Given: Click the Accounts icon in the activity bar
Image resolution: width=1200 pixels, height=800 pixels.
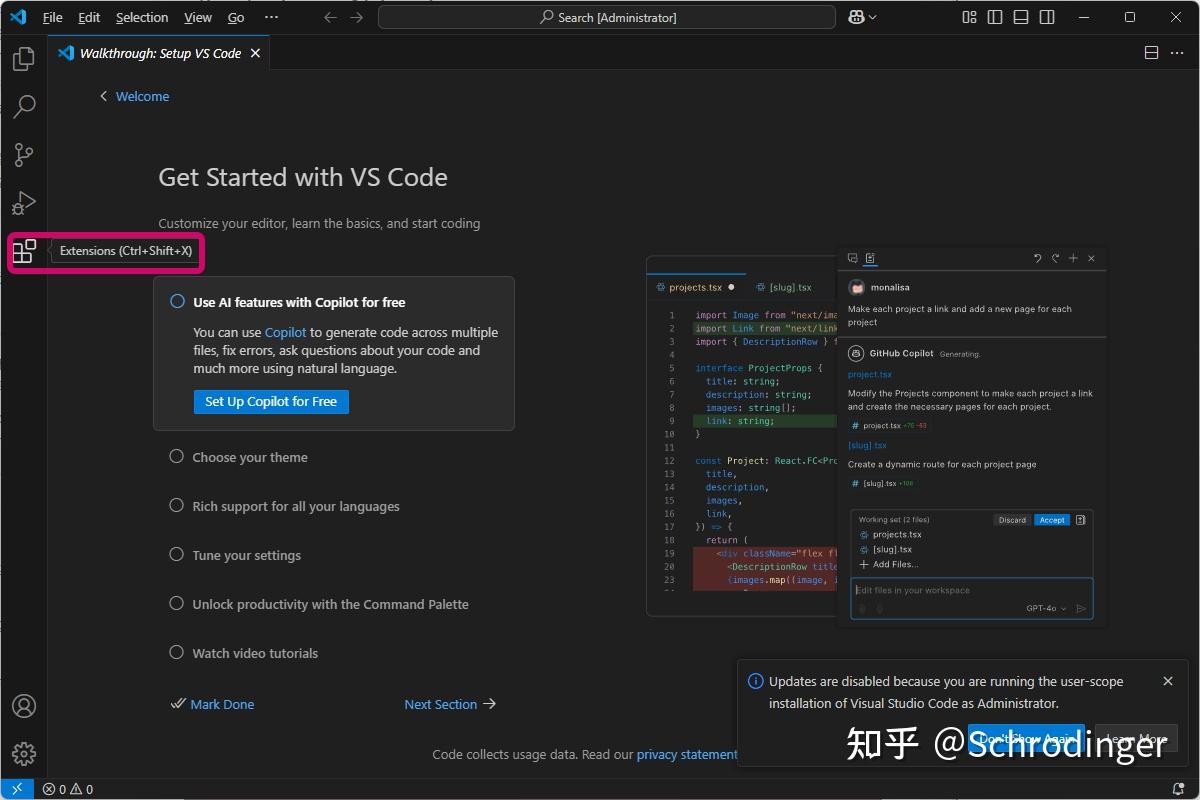Looking at the screenshot, I should (24, 706).
